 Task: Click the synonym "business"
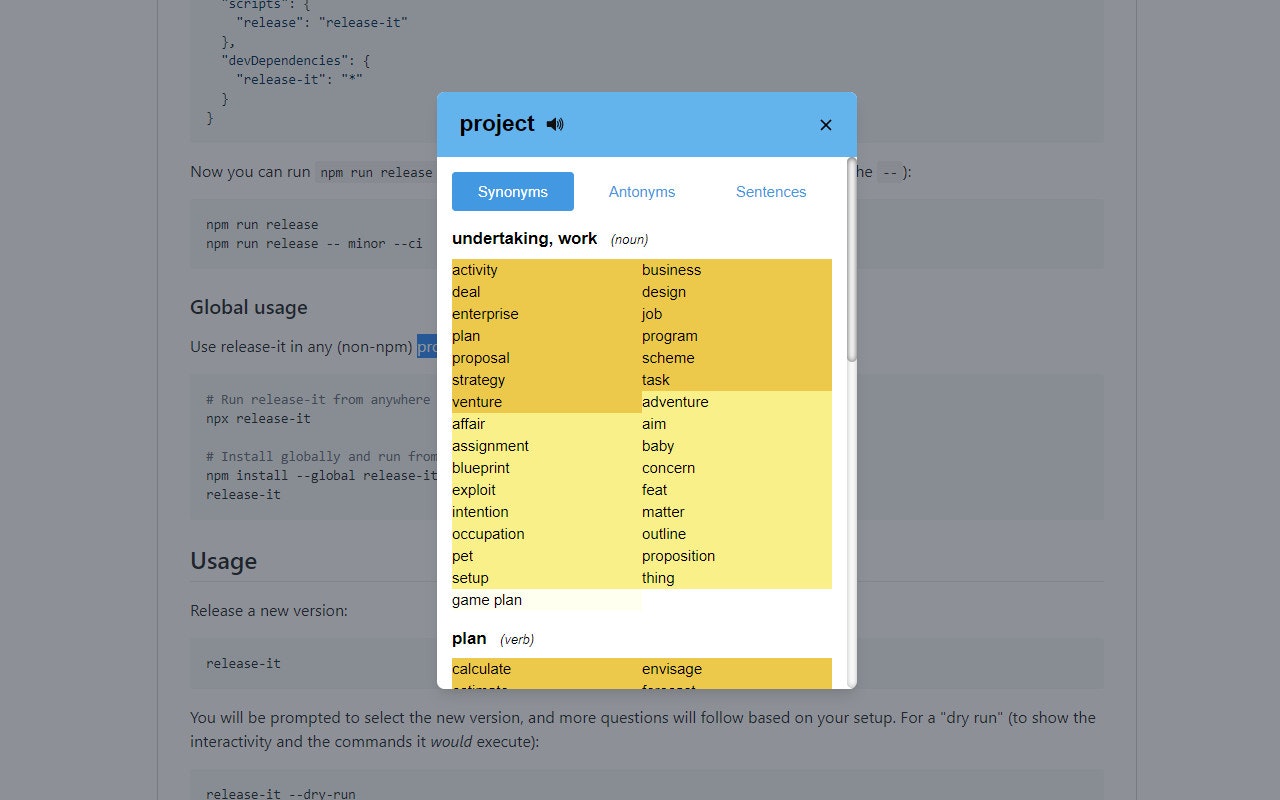[671, 270]
